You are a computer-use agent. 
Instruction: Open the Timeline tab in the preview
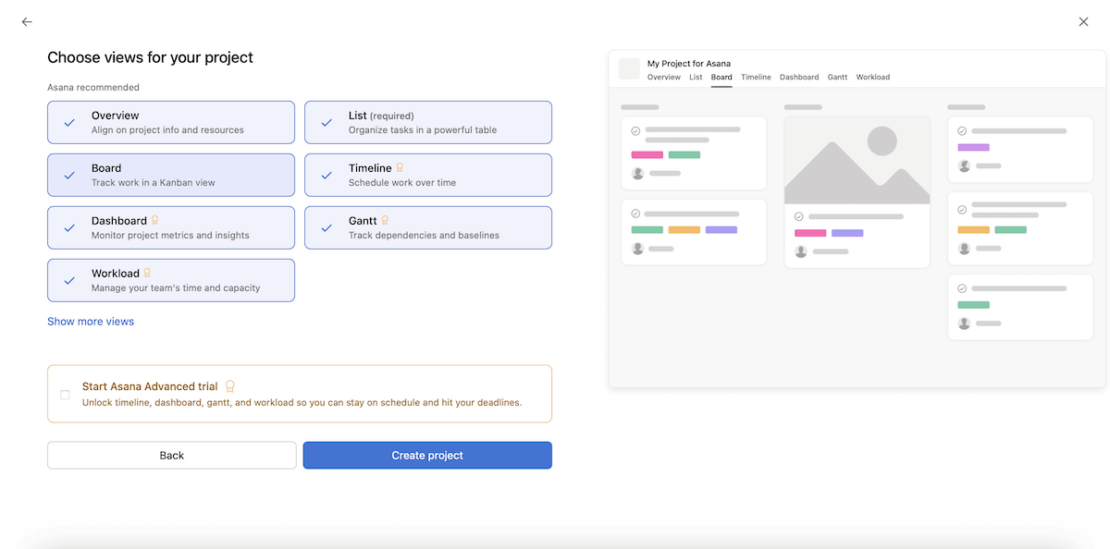pyautogui.click(x=756, y=77)
